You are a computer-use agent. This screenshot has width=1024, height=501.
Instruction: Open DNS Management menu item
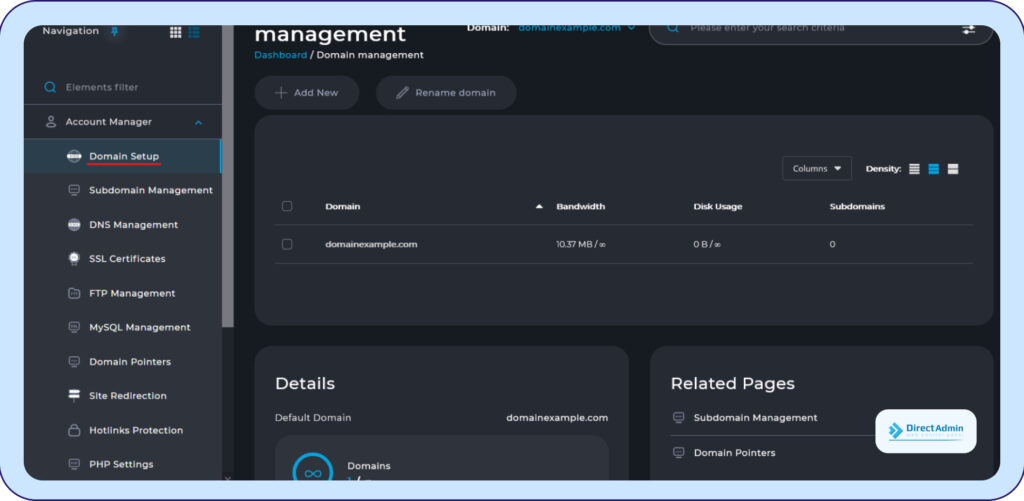pos(133,225)
